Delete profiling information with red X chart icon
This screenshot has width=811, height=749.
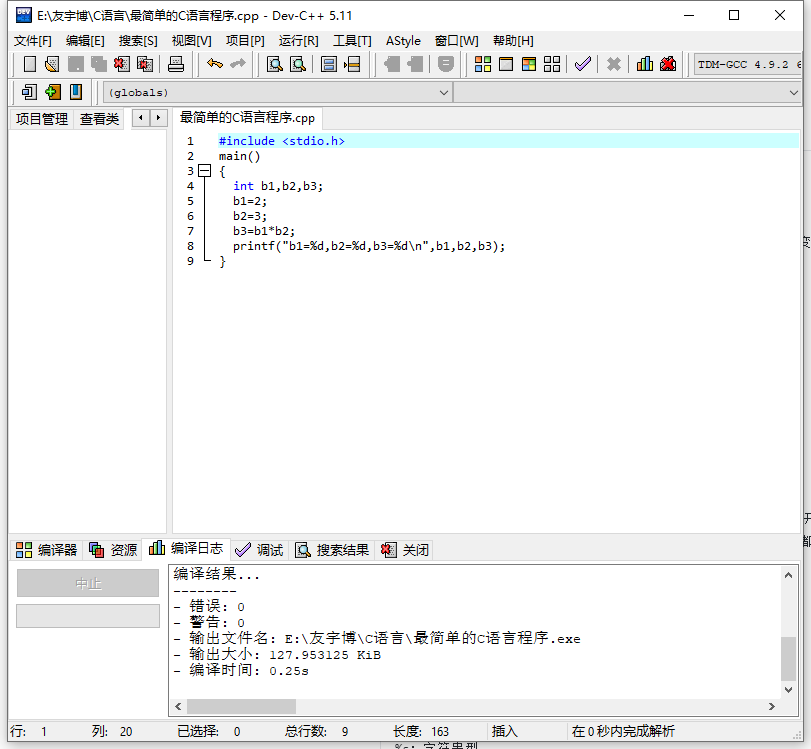point(668,64)
